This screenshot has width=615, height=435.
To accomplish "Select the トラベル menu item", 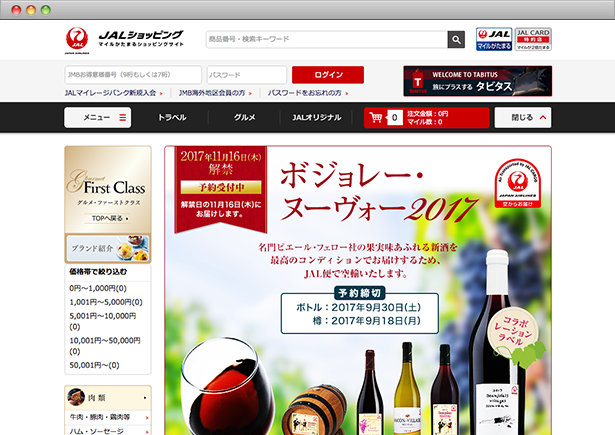I will pyautogui.click(x=172, y=117).
